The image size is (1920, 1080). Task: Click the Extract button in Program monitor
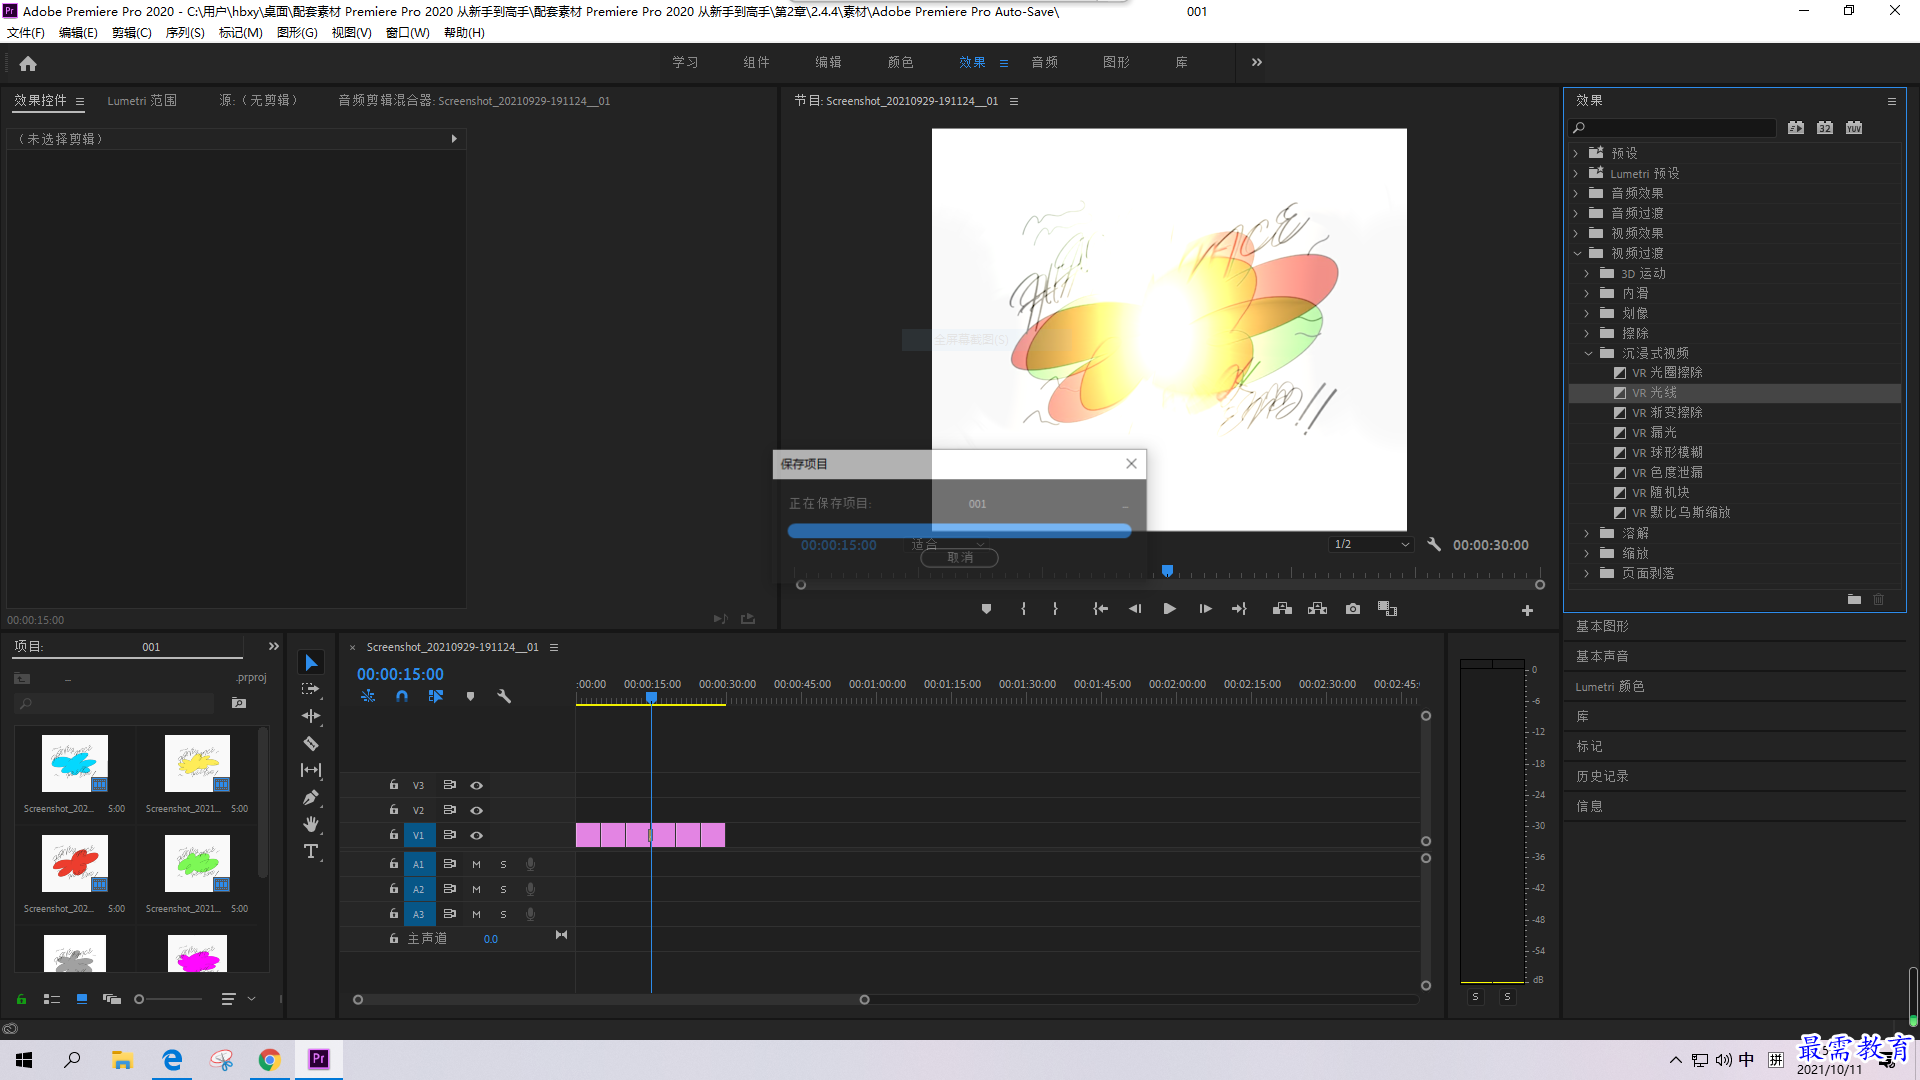1317,609
